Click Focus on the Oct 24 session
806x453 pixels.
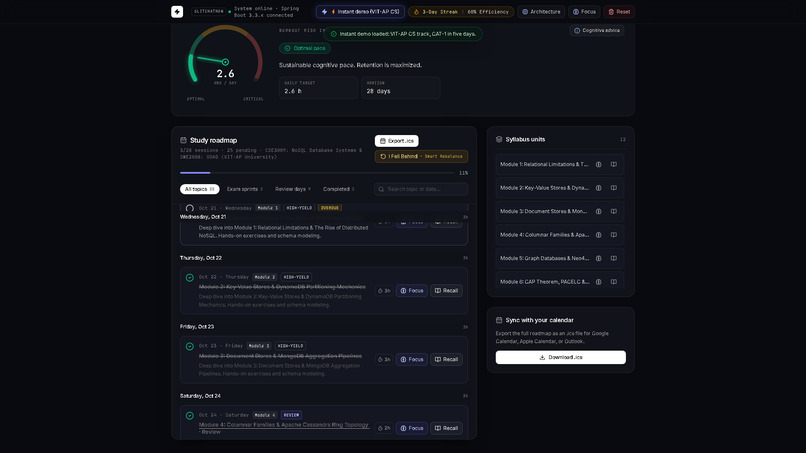(412, 428)
